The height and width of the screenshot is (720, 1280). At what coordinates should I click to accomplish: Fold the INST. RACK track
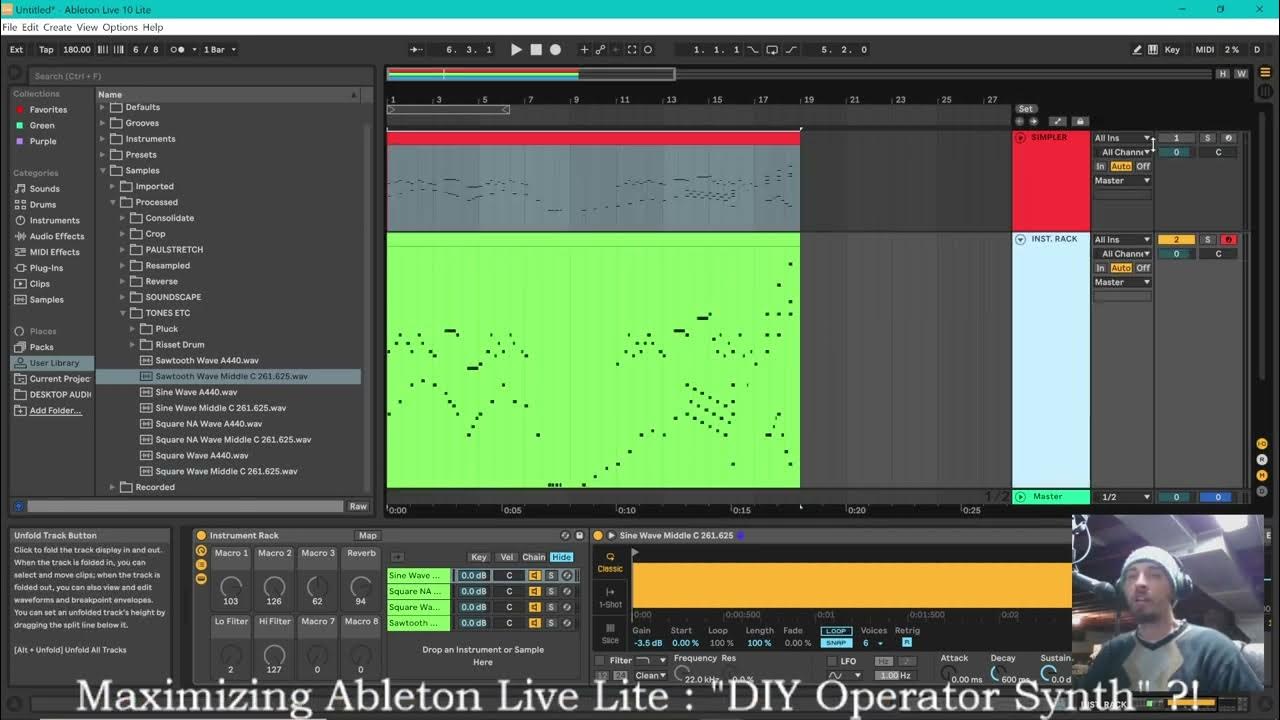coord(1020,239)
